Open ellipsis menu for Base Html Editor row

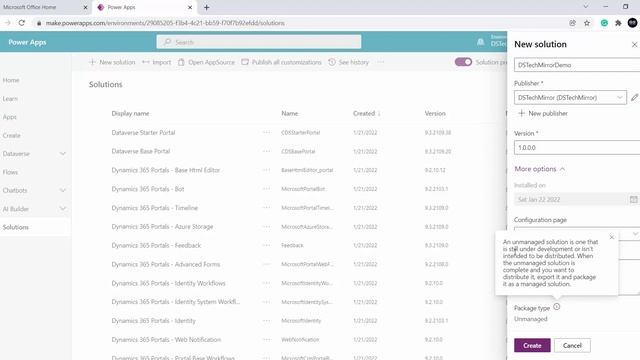[x=267, y=170]
